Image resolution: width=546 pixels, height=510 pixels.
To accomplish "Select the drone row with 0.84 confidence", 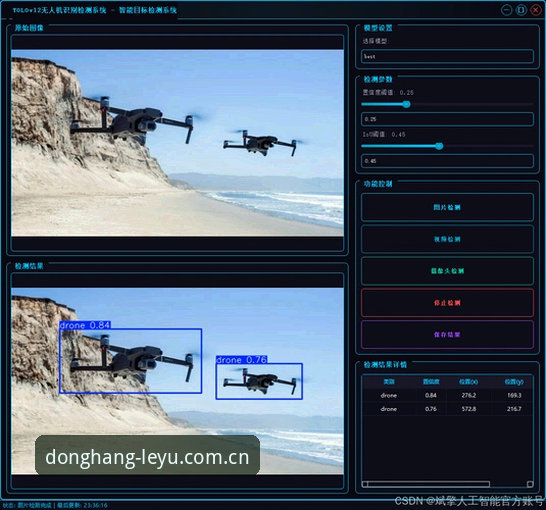I will [x=447, y=395].
